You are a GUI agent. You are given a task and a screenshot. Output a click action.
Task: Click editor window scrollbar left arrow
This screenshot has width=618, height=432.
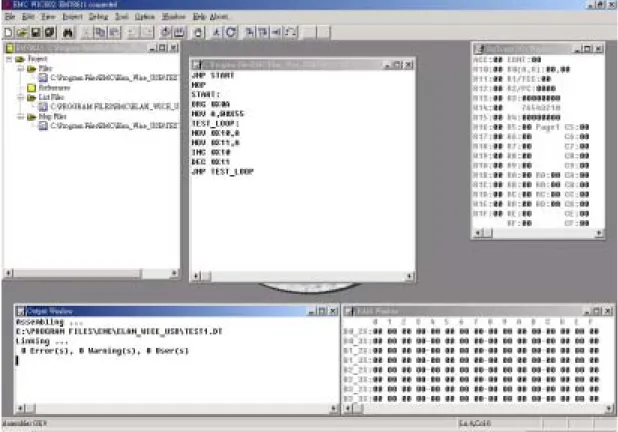point(196,276)
